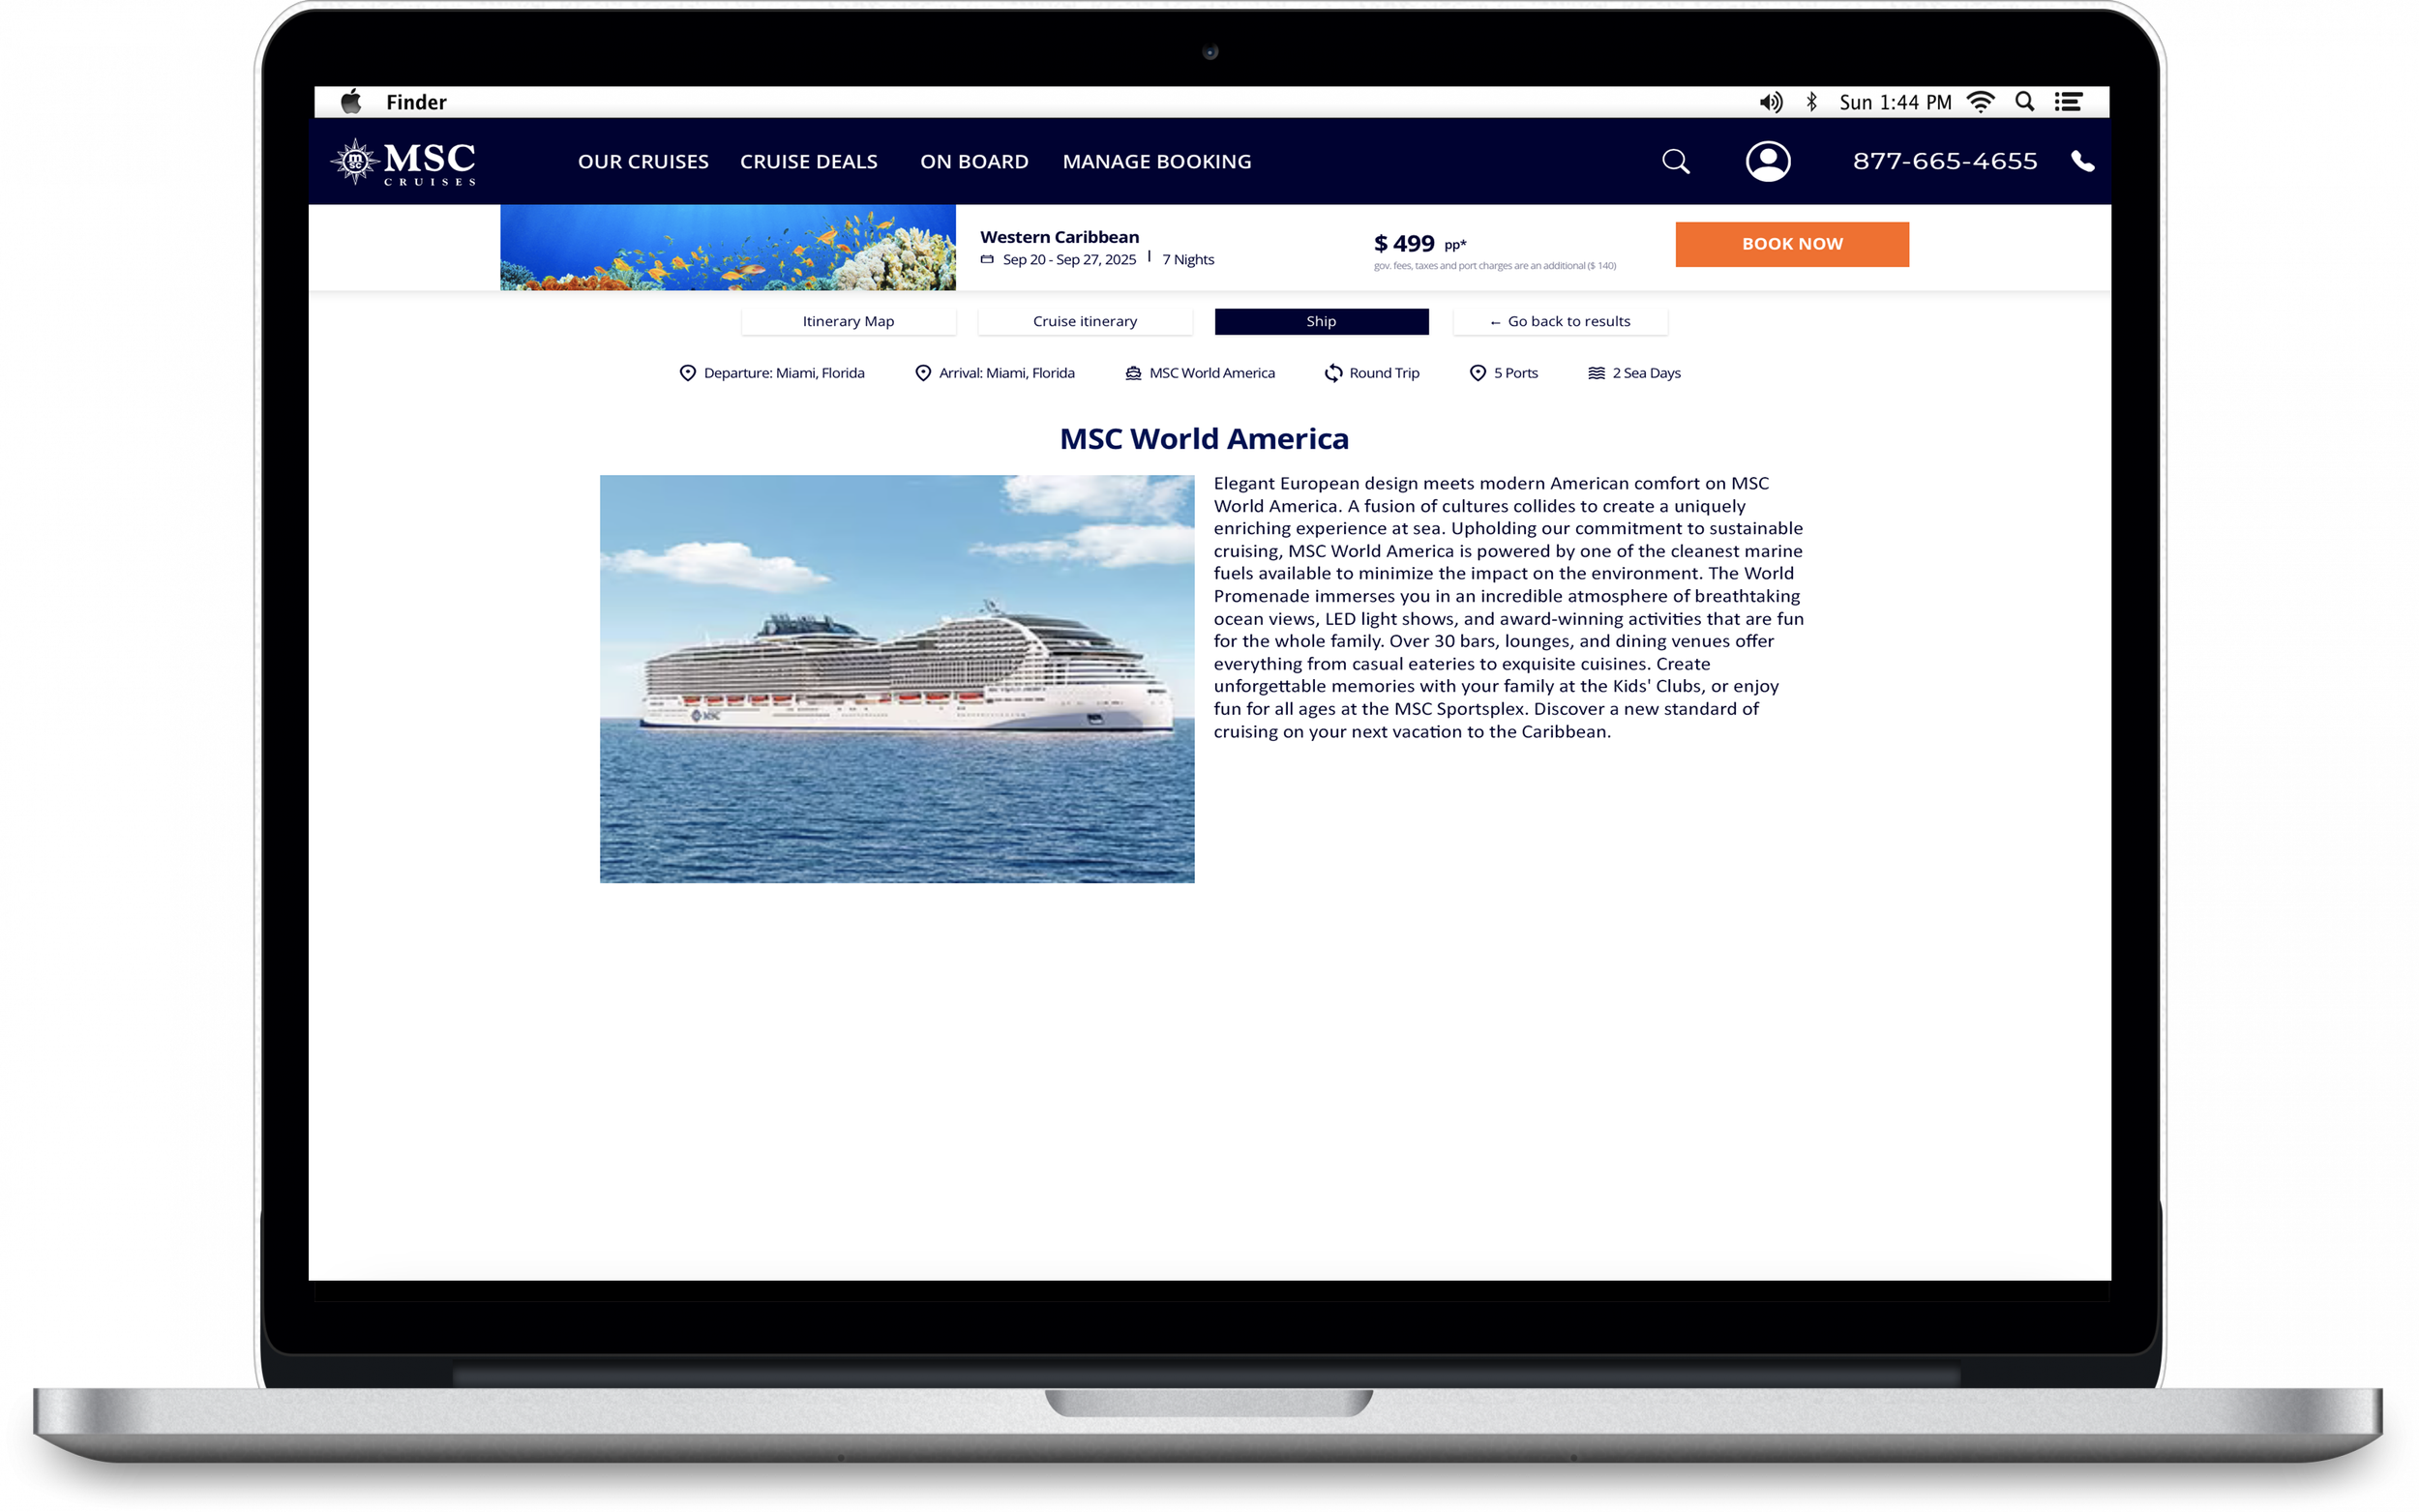Screen dimensions: 2419x1512
Task: Click the Sep 20 - Sep 27, 2025 dates
Action: point(1068,259)
